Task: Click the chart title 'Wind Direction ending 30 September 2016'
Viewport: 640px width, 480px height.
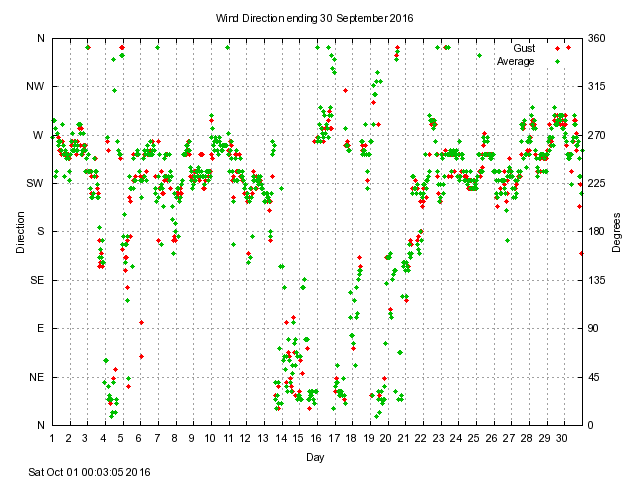Action: coord(314,18)
